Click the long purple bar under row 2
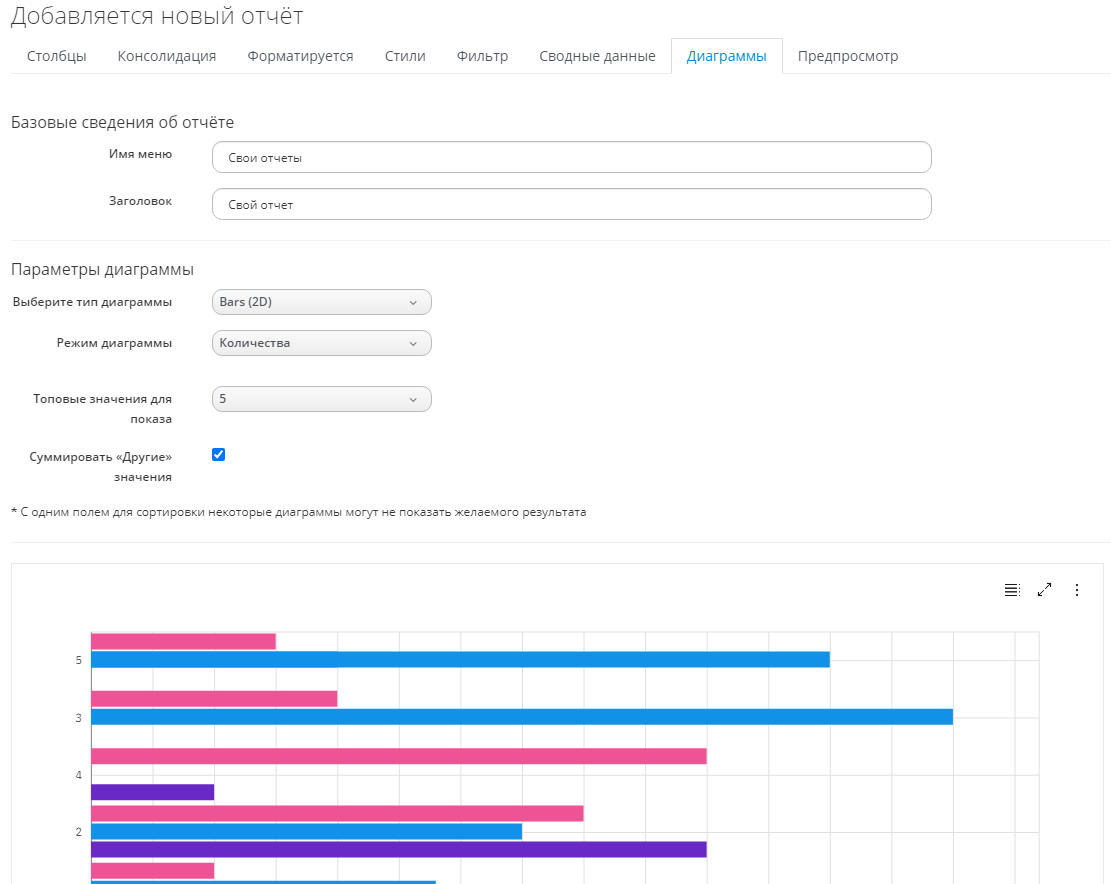This screenshot has height=884, width=1111. click(398, 849)
